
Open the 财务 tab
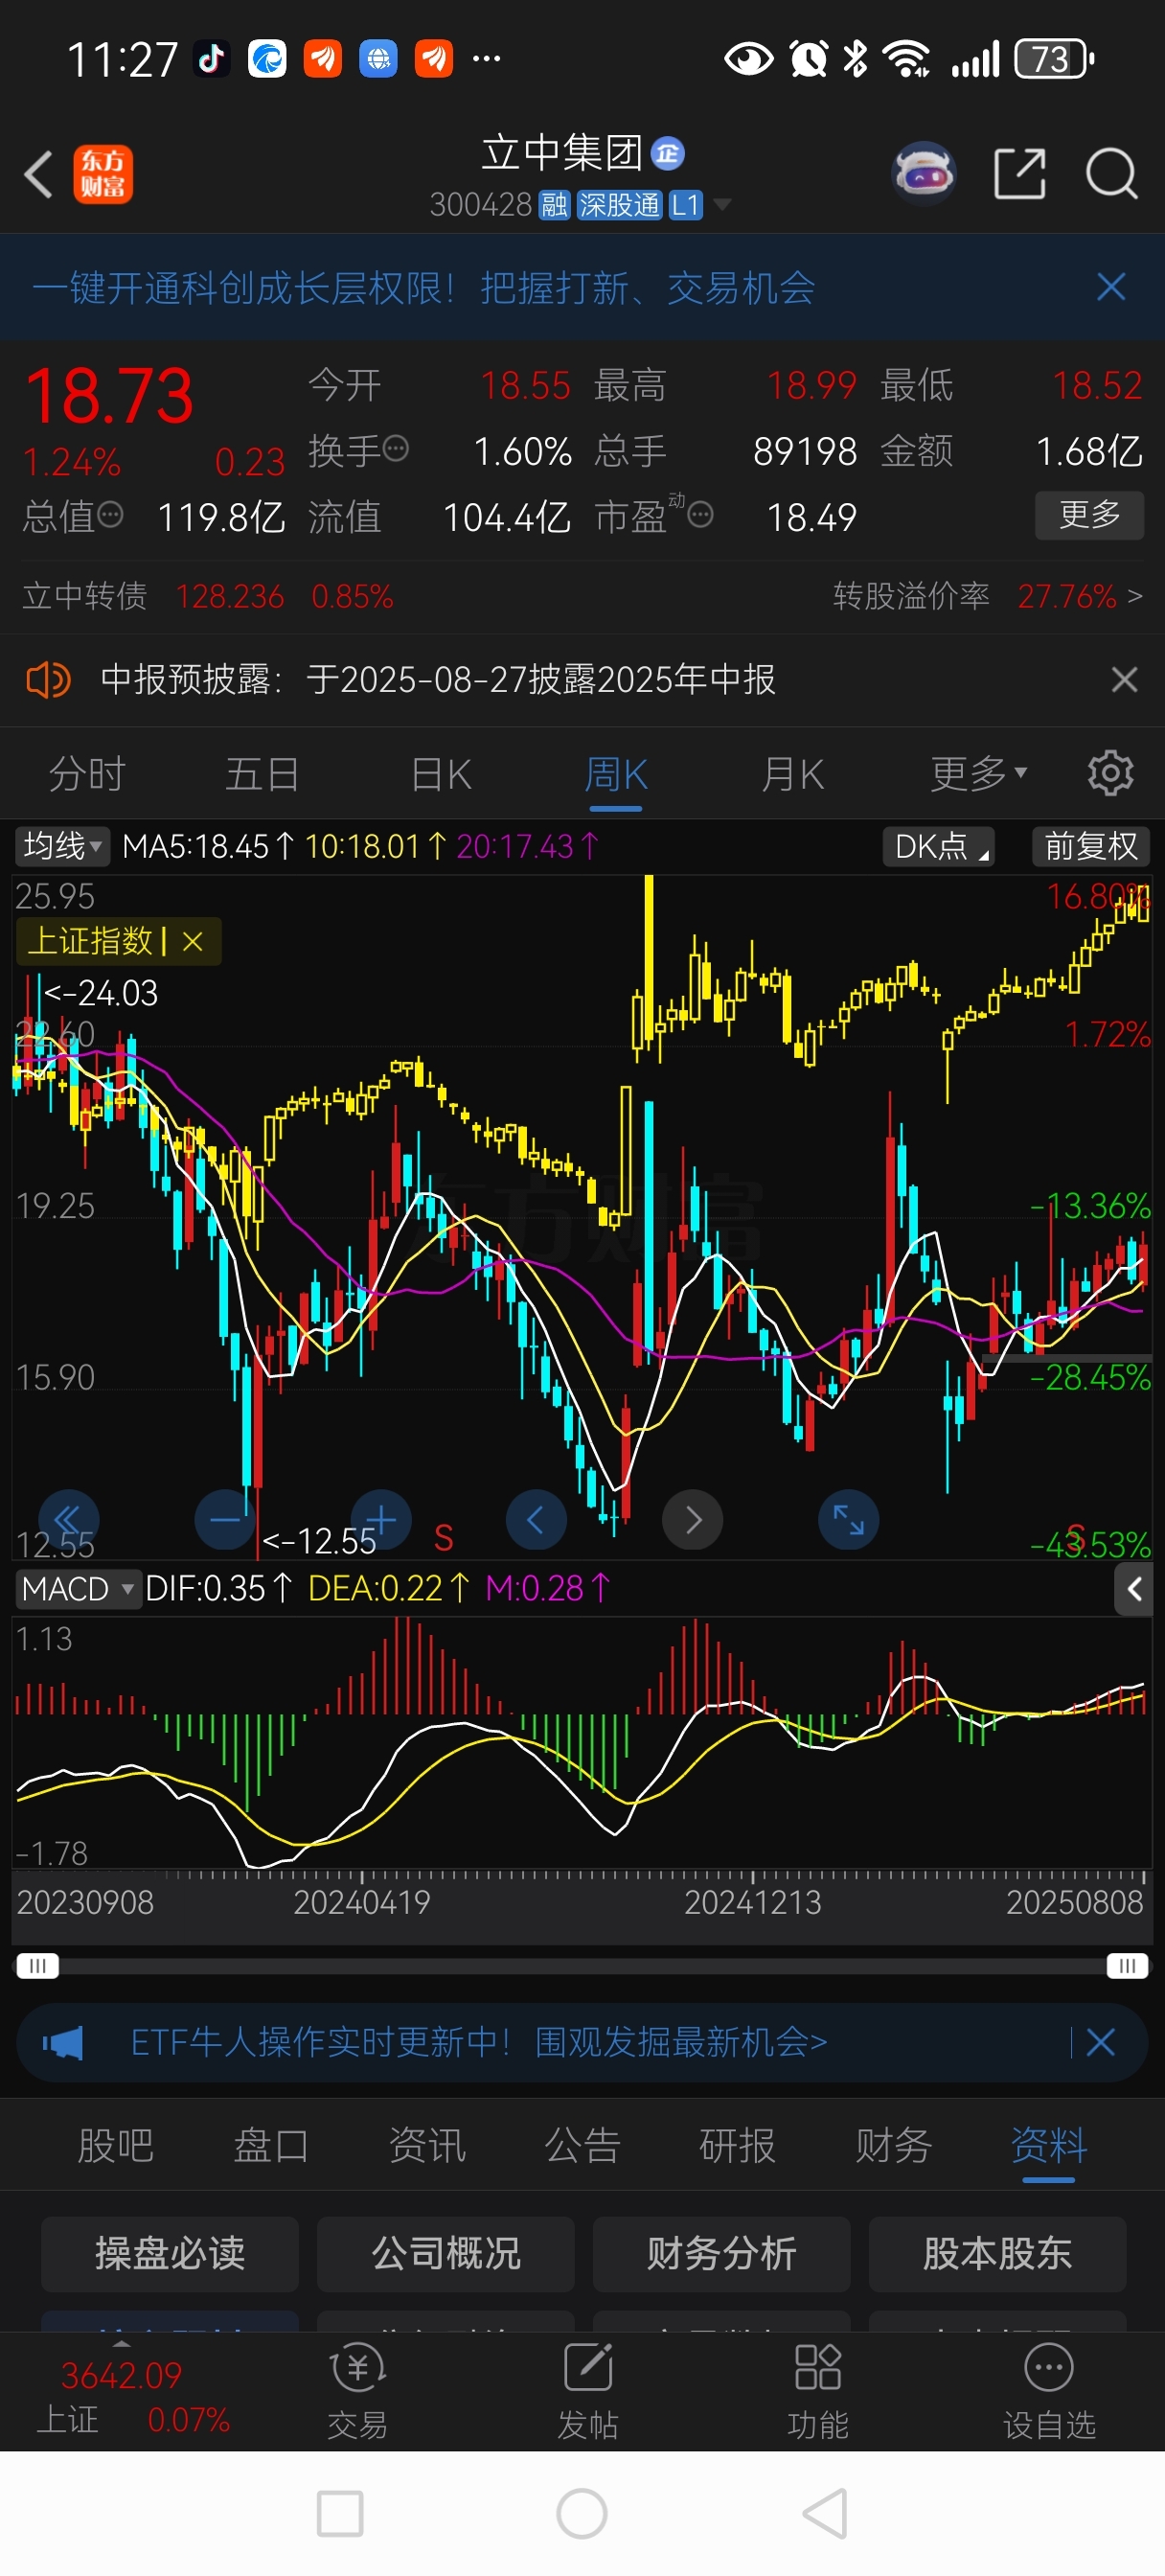point(893,2145)
